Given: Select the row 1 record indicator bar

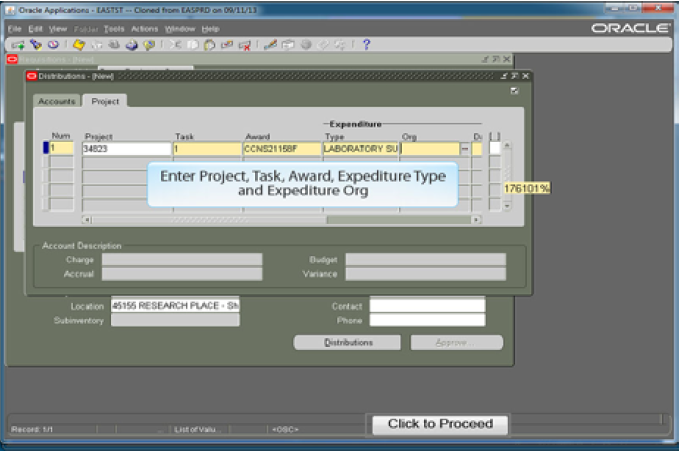Looking at the screenshot, I should tap(45, 148).
